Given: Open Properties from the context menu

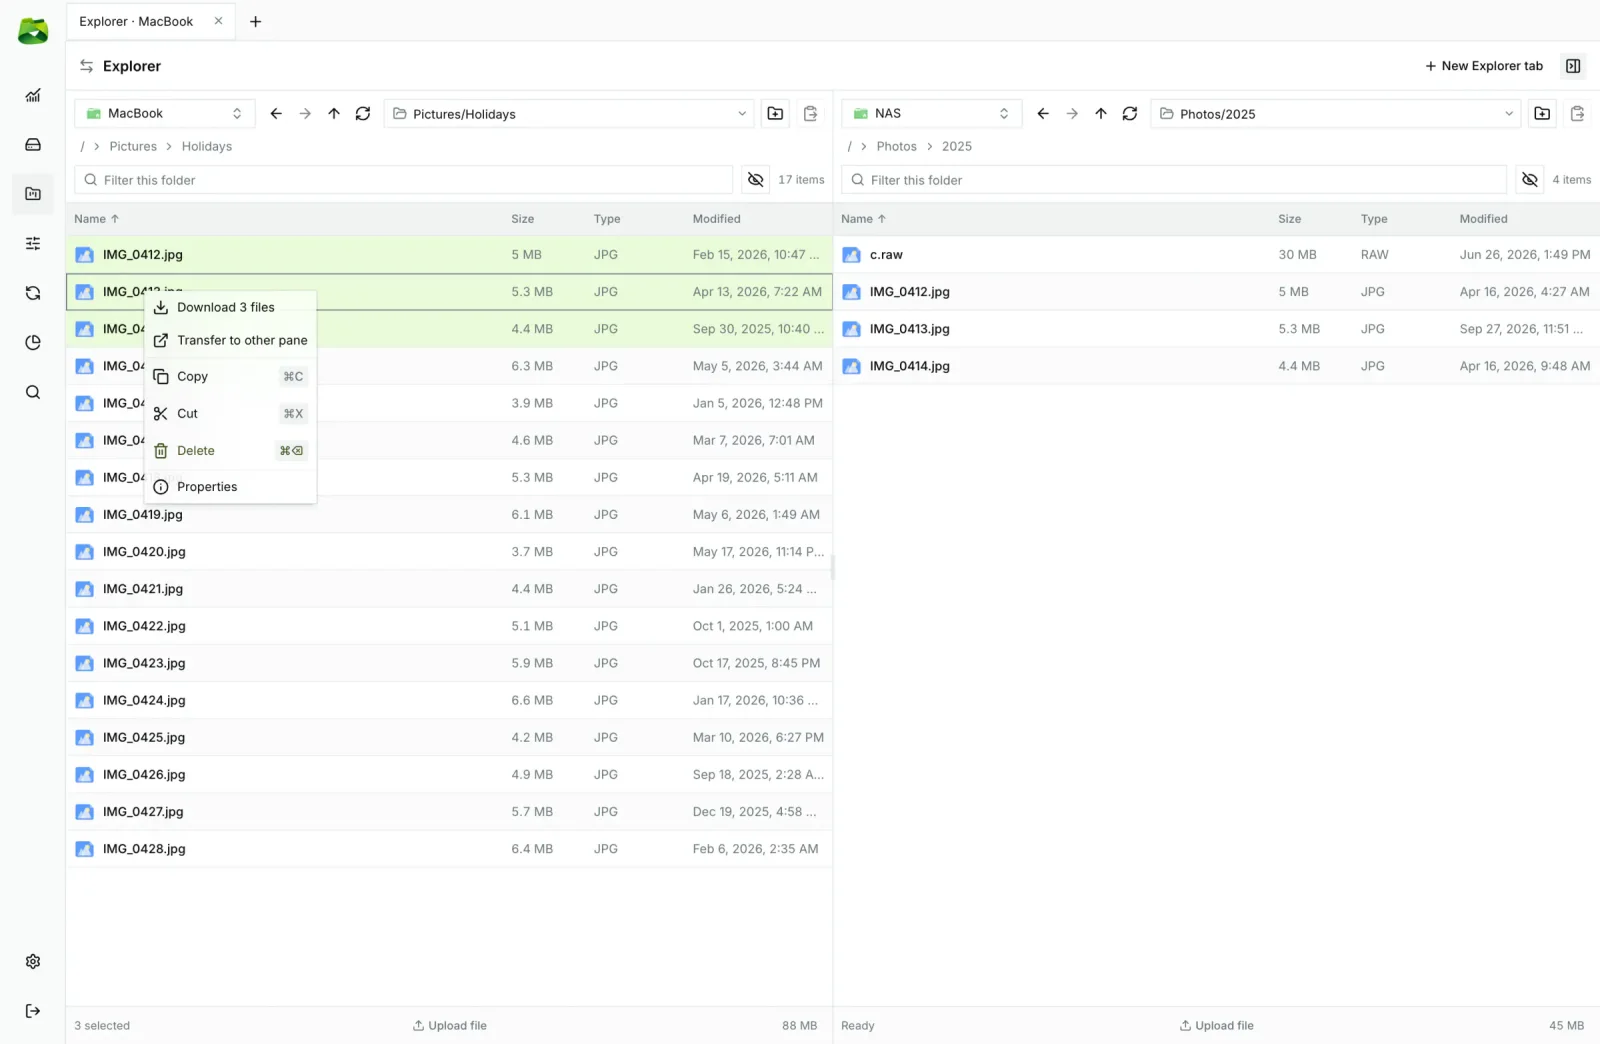Looking at the screenshot, I should tap(230, 487).
